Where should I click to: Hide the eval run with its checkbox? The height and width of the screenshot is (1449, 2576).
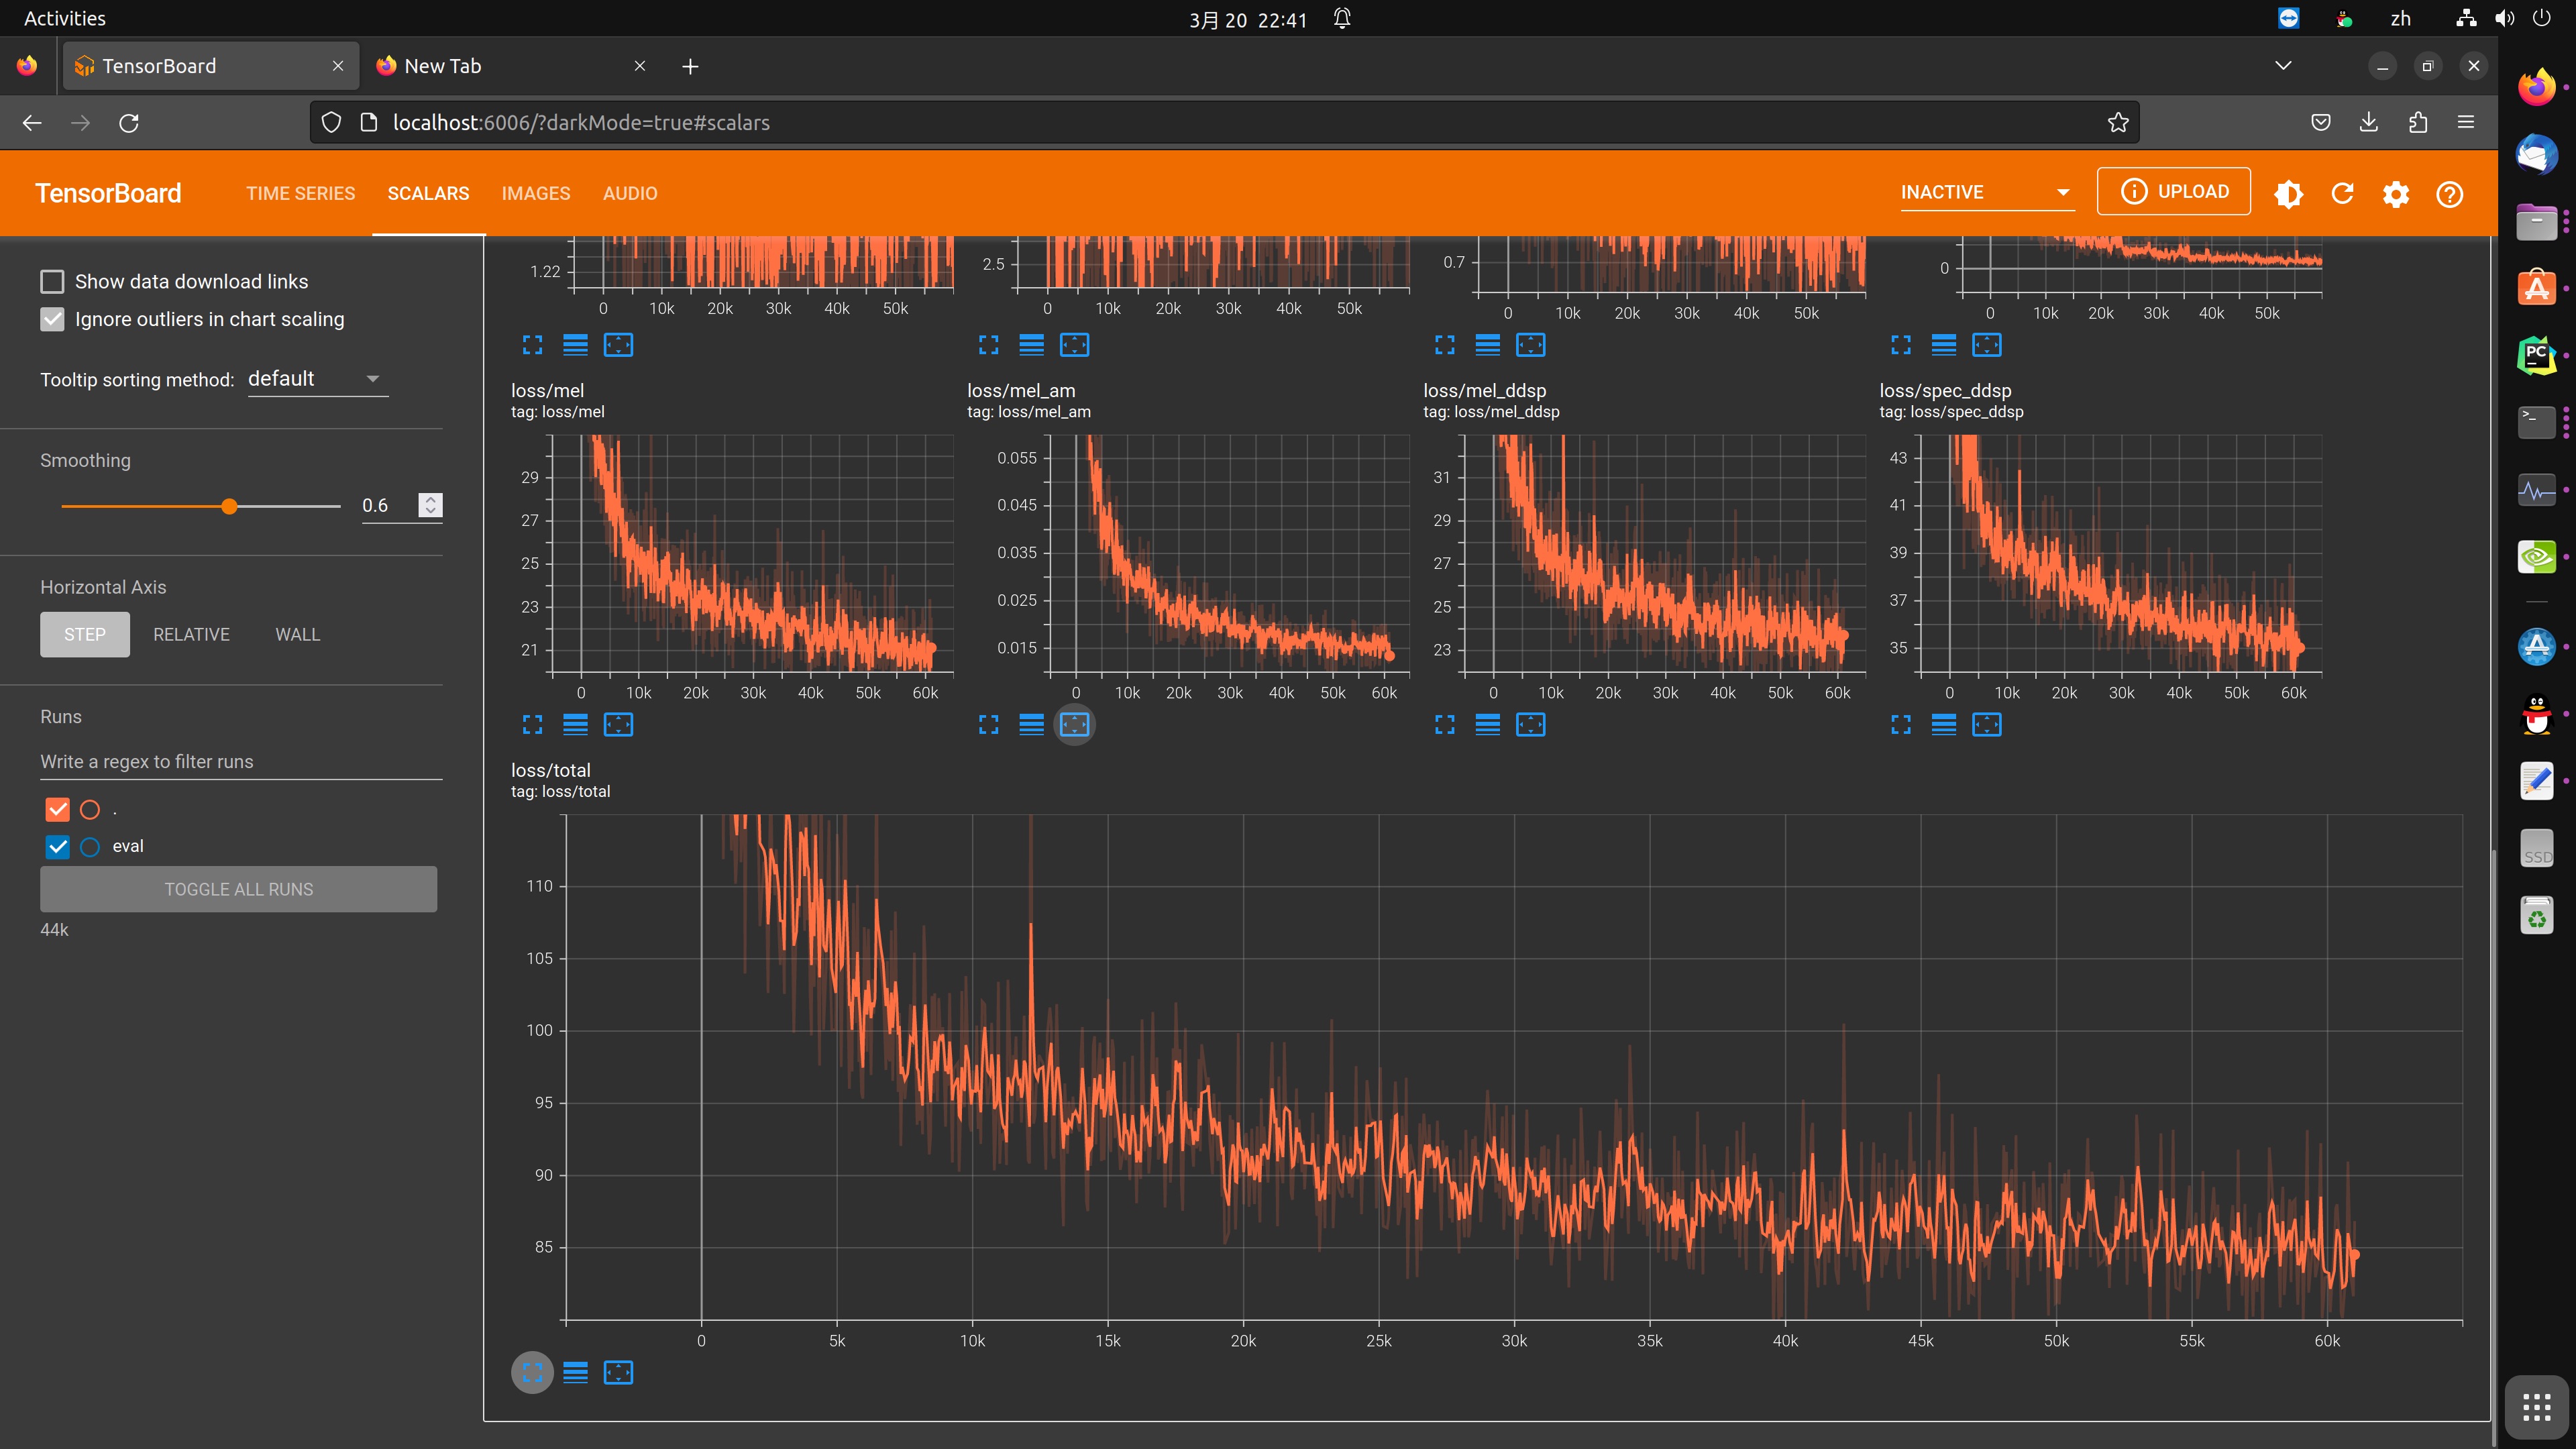pyautogui.click(x=58, y=846)
